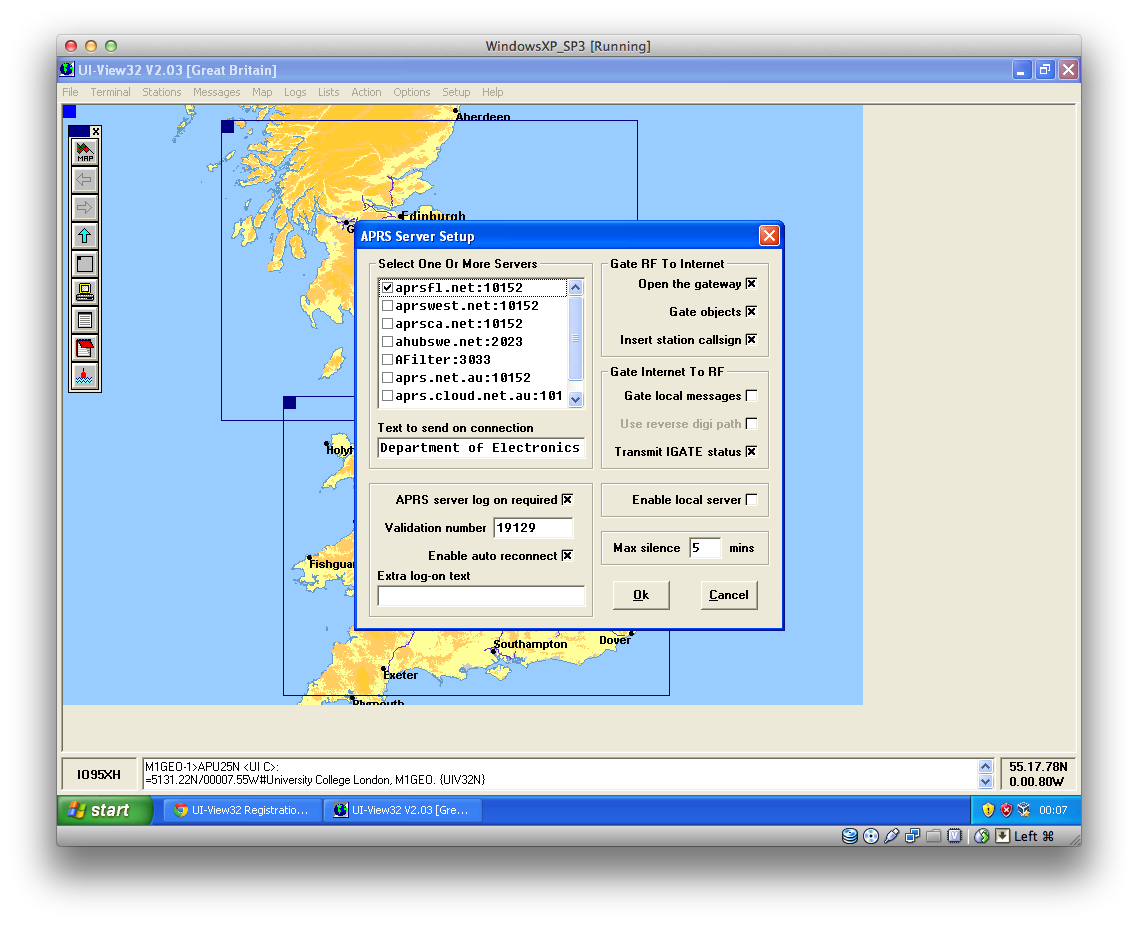This screenshot has width=1138, height=925.
Task: Click the VirtualBox virtualization V chip icon
Action: pos(954,836)
